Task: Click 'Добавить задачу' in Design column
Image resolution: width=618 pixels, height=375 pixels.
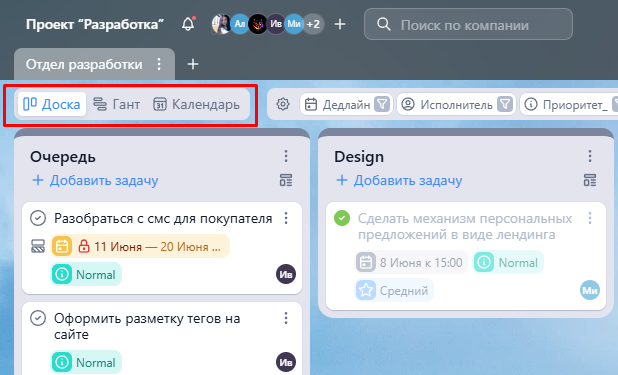Action: coord(399,180)
